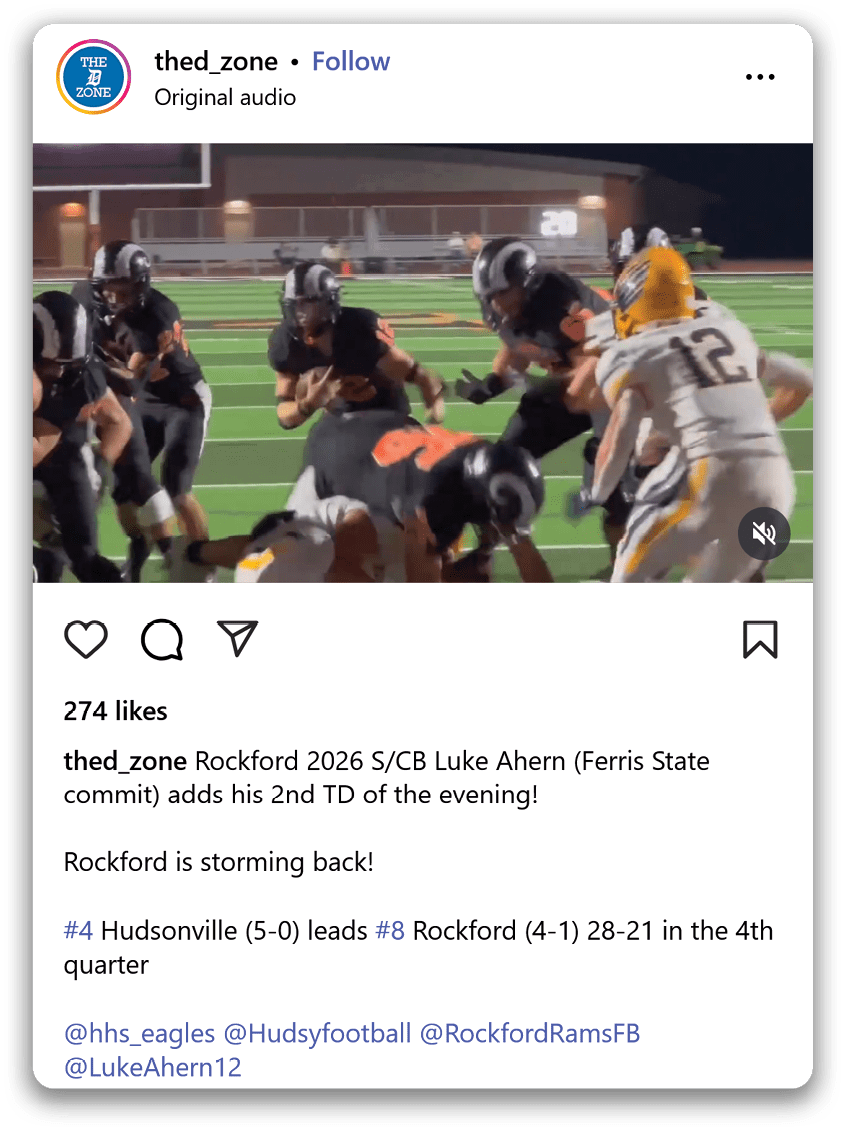This screenshot has width=846, height=1131.
Task: Open thed_zone username in header
Action: pos(216,62)
